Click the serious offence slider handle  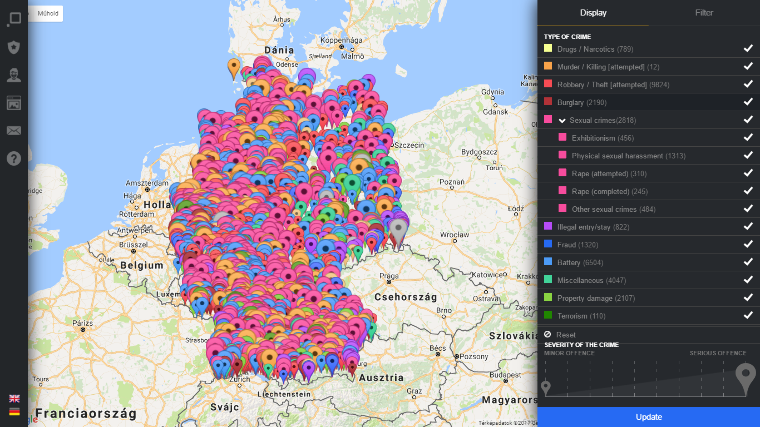745,380
